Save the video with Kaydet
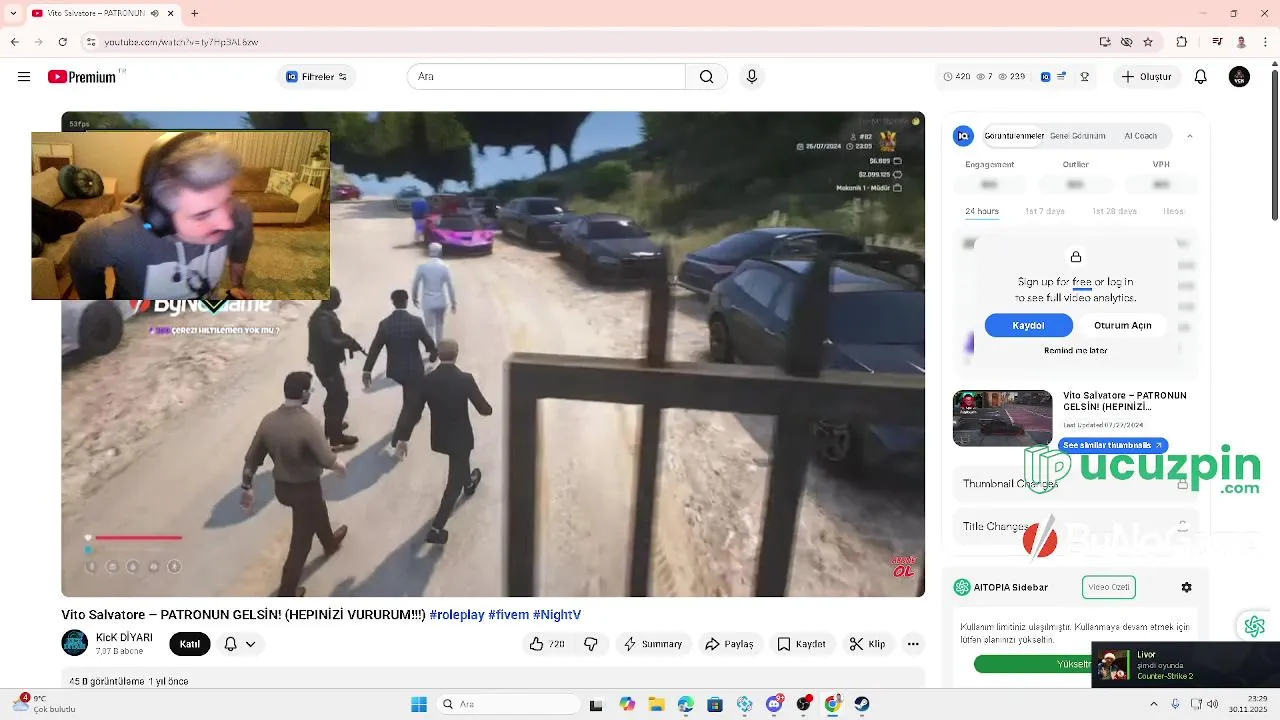Screen dimensions: 1280x720 tap(802, 644)
